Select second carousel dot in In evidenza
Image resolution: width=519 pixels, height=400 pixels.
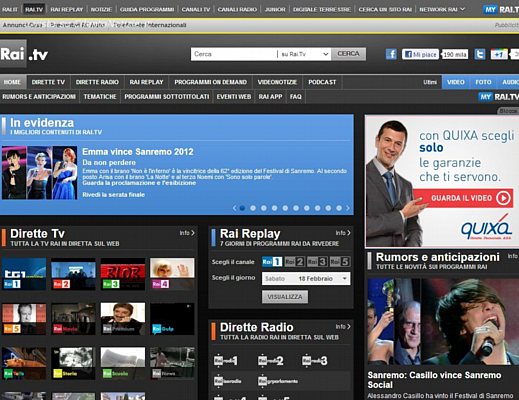pos(253,208)
